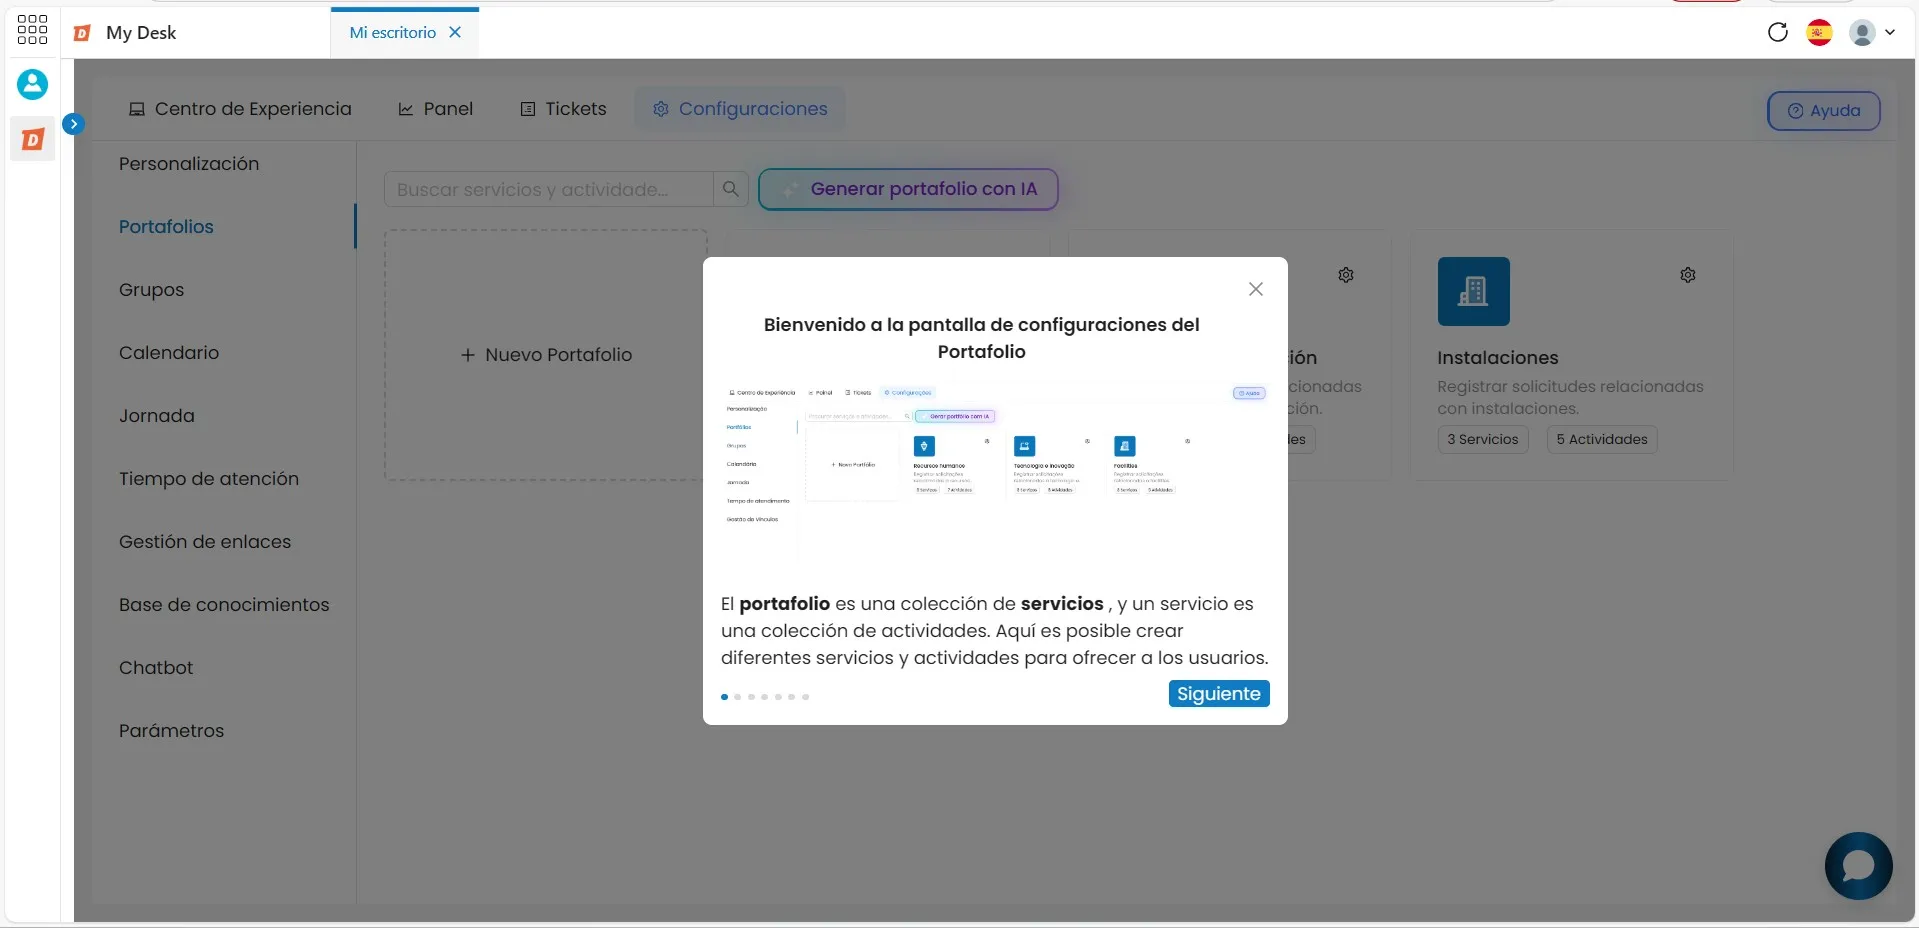Open the user account dropdown arrow
1919x928 pixels.
[1890, 32]
